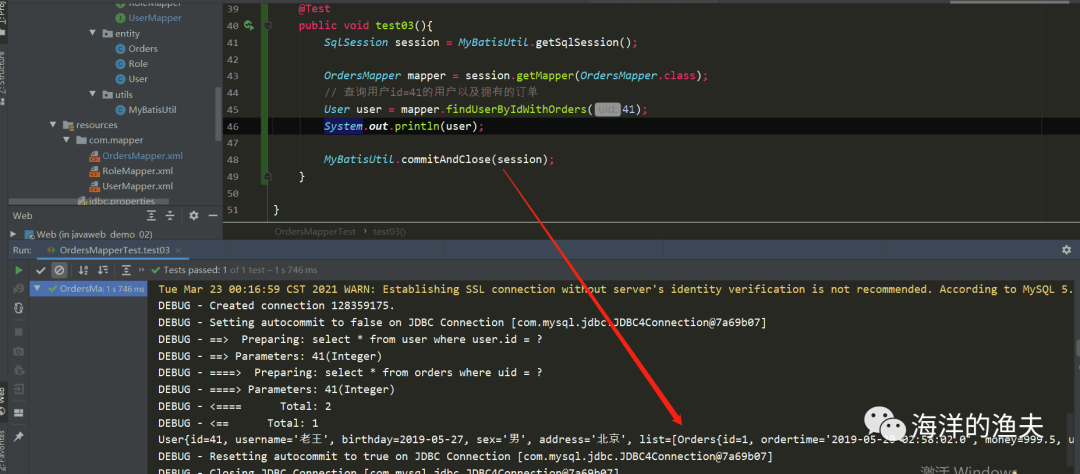This screenshot has width=1080, height=474.
Task: Collapse the com.mapper folder
Action: (67, 140)
